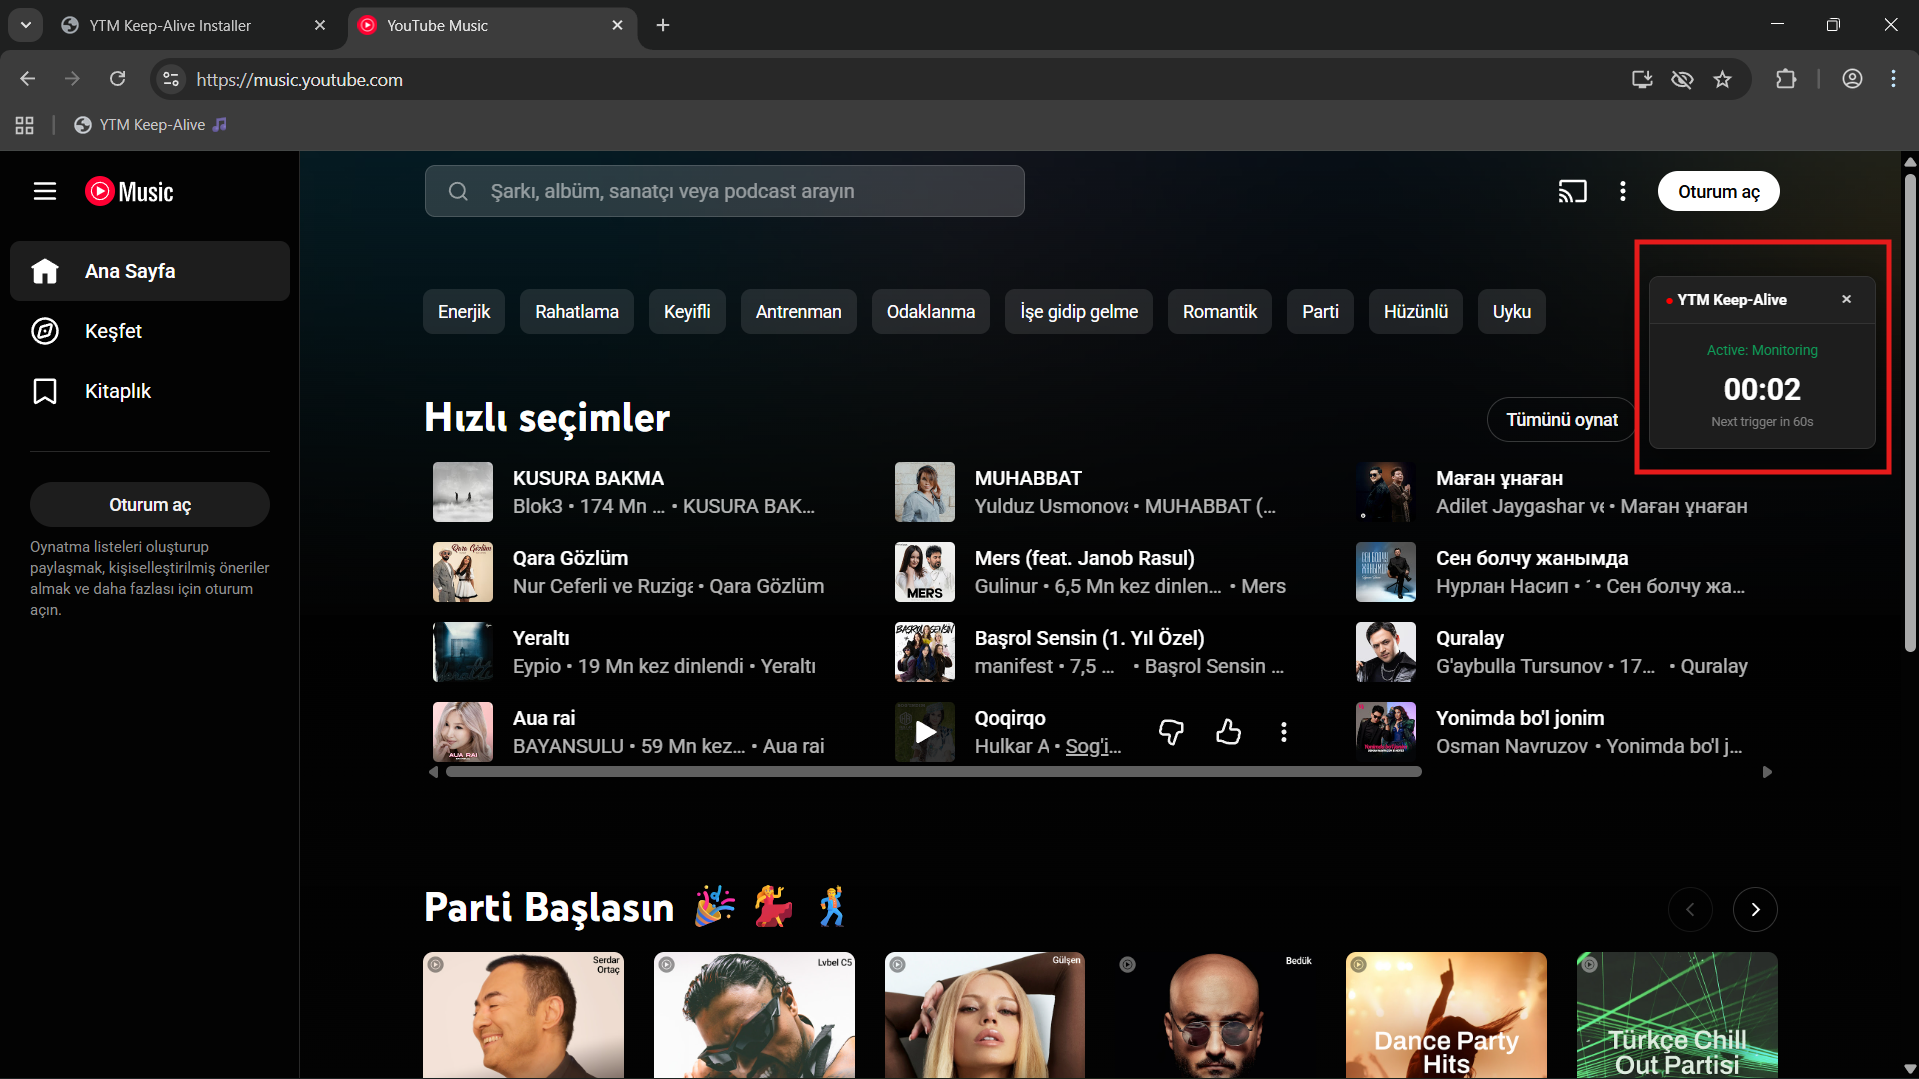1919x1079 pixels.
Task: Open the YouTube Music hamburger menu
Action: [45, 191]
